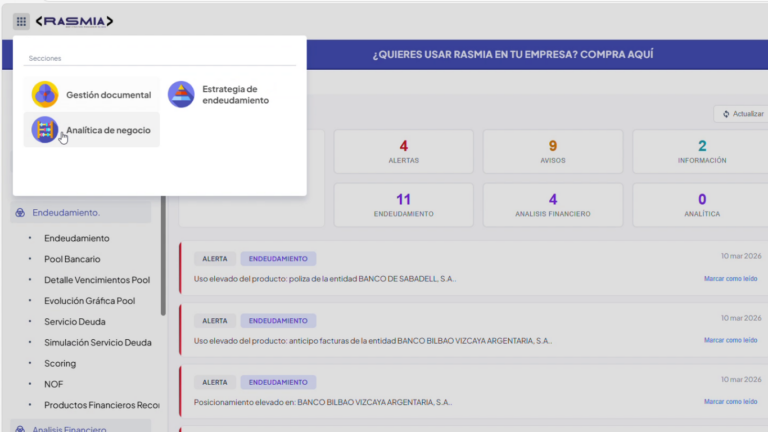This screenshot has height=432, width=768.
Task: Click ALERTA tag on Sabadell alert
Action: click(215, 259)
